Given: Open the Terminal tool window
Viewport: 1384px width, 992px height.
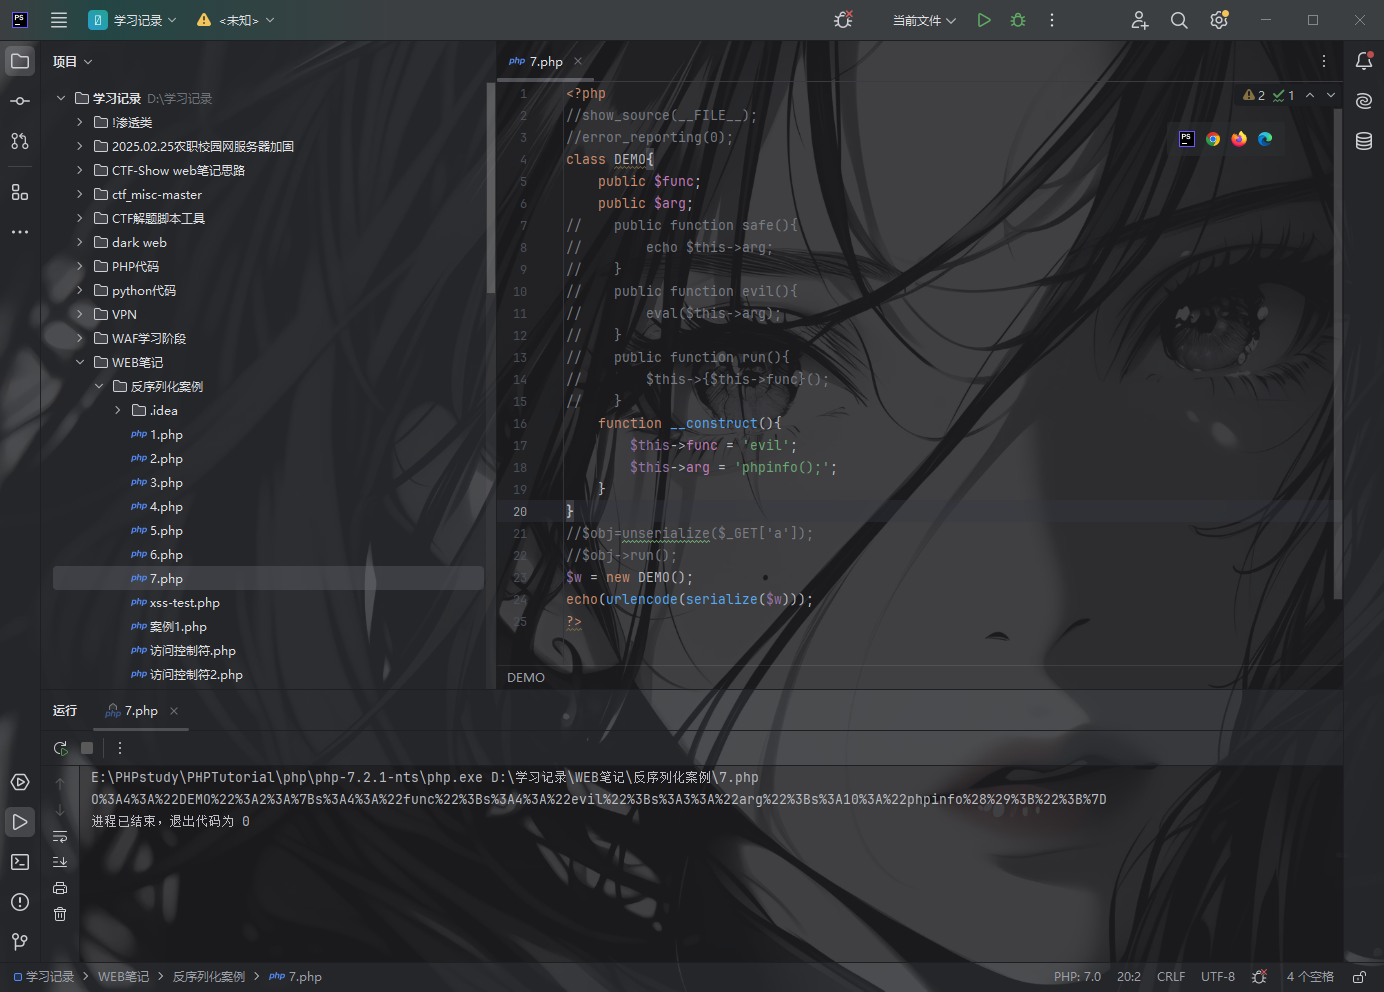Looking at the screenshot, I should [20, 862].
